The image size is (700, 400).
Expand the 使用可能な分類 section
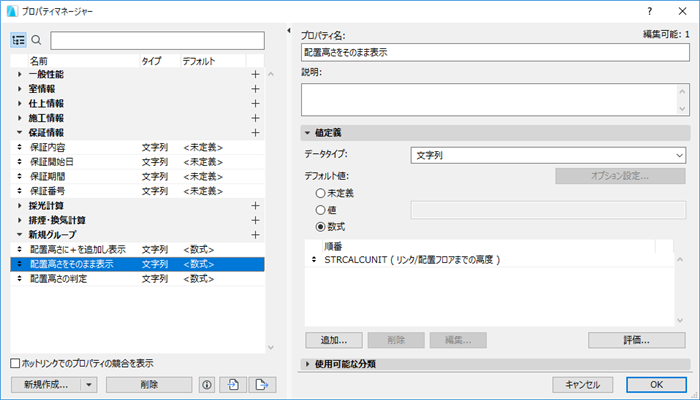[x=308, y=364]
